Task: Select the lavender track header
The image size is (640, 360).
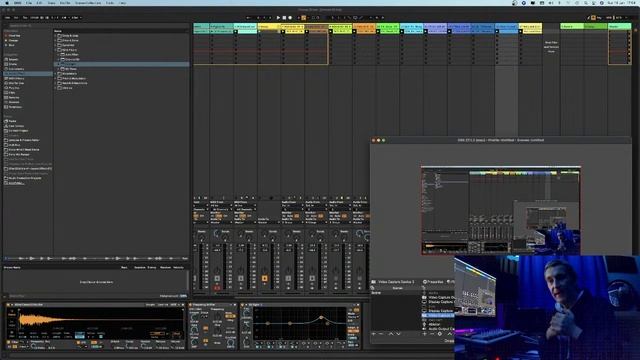Action: 436,27
